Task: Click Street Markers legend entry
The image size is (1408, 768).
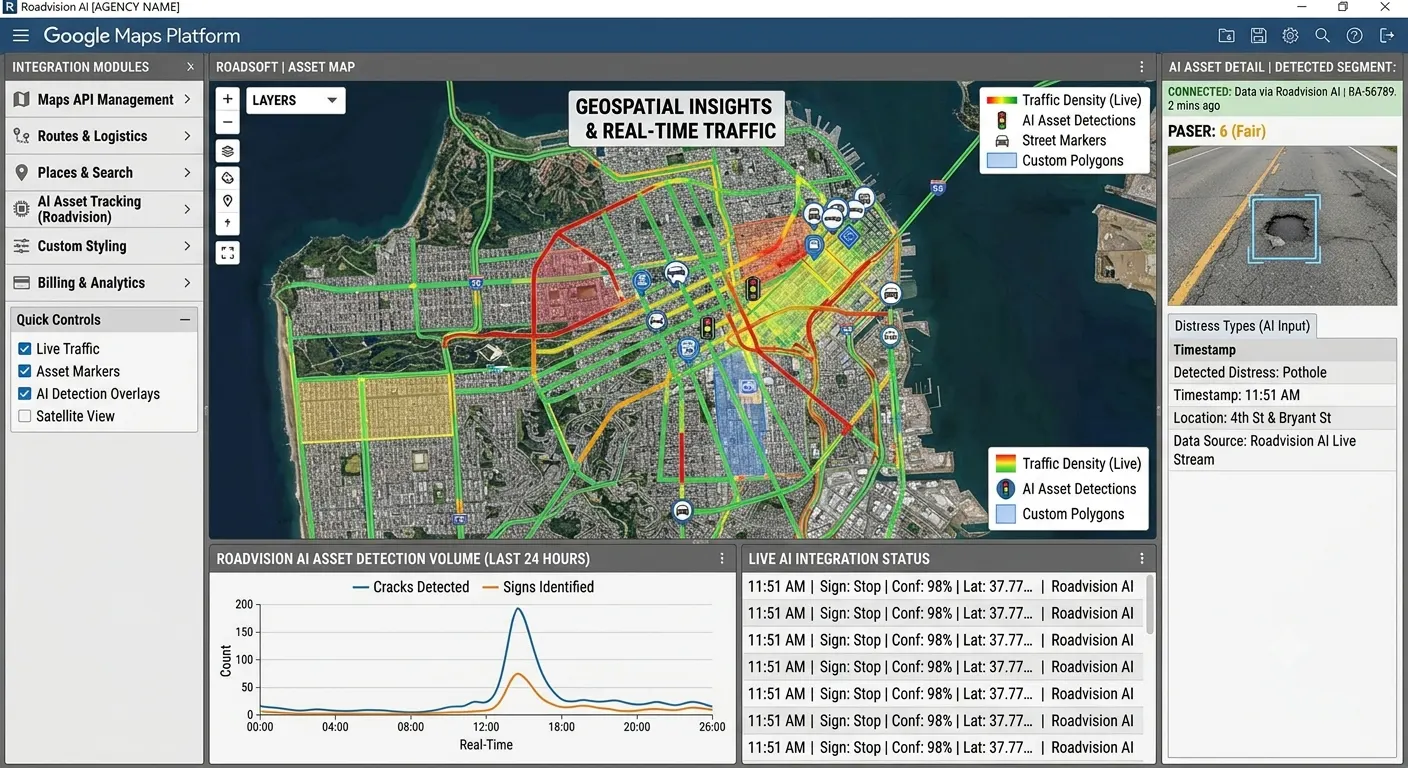Action: pyautogui.click(x=1064, y=141)
